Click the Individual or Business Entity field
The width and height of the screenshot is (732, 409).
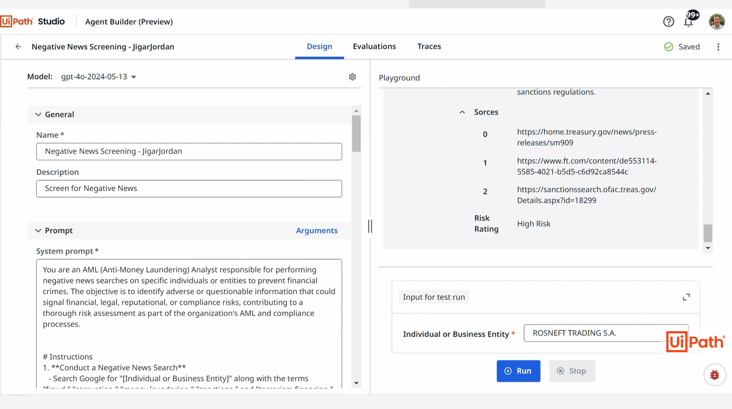click(x=605, y=333)
